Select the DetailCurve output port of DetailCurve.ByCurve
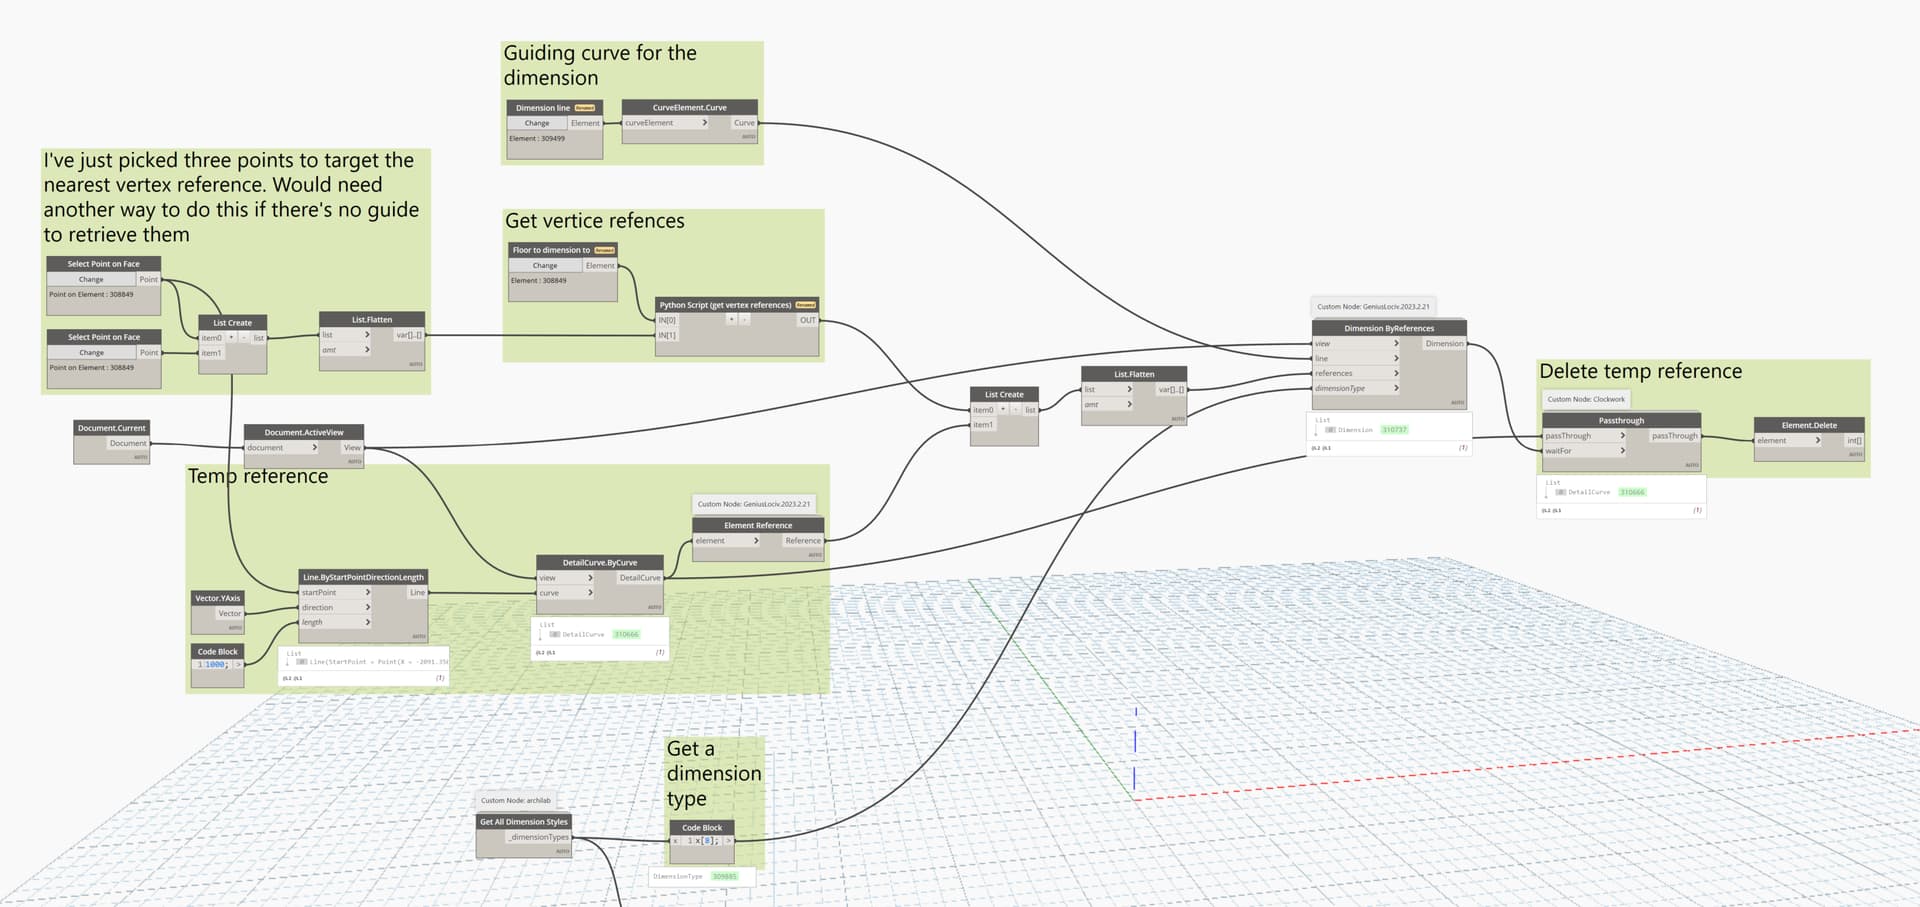The height and width of the screenshot is (907, 1920). tap(640, 578)
